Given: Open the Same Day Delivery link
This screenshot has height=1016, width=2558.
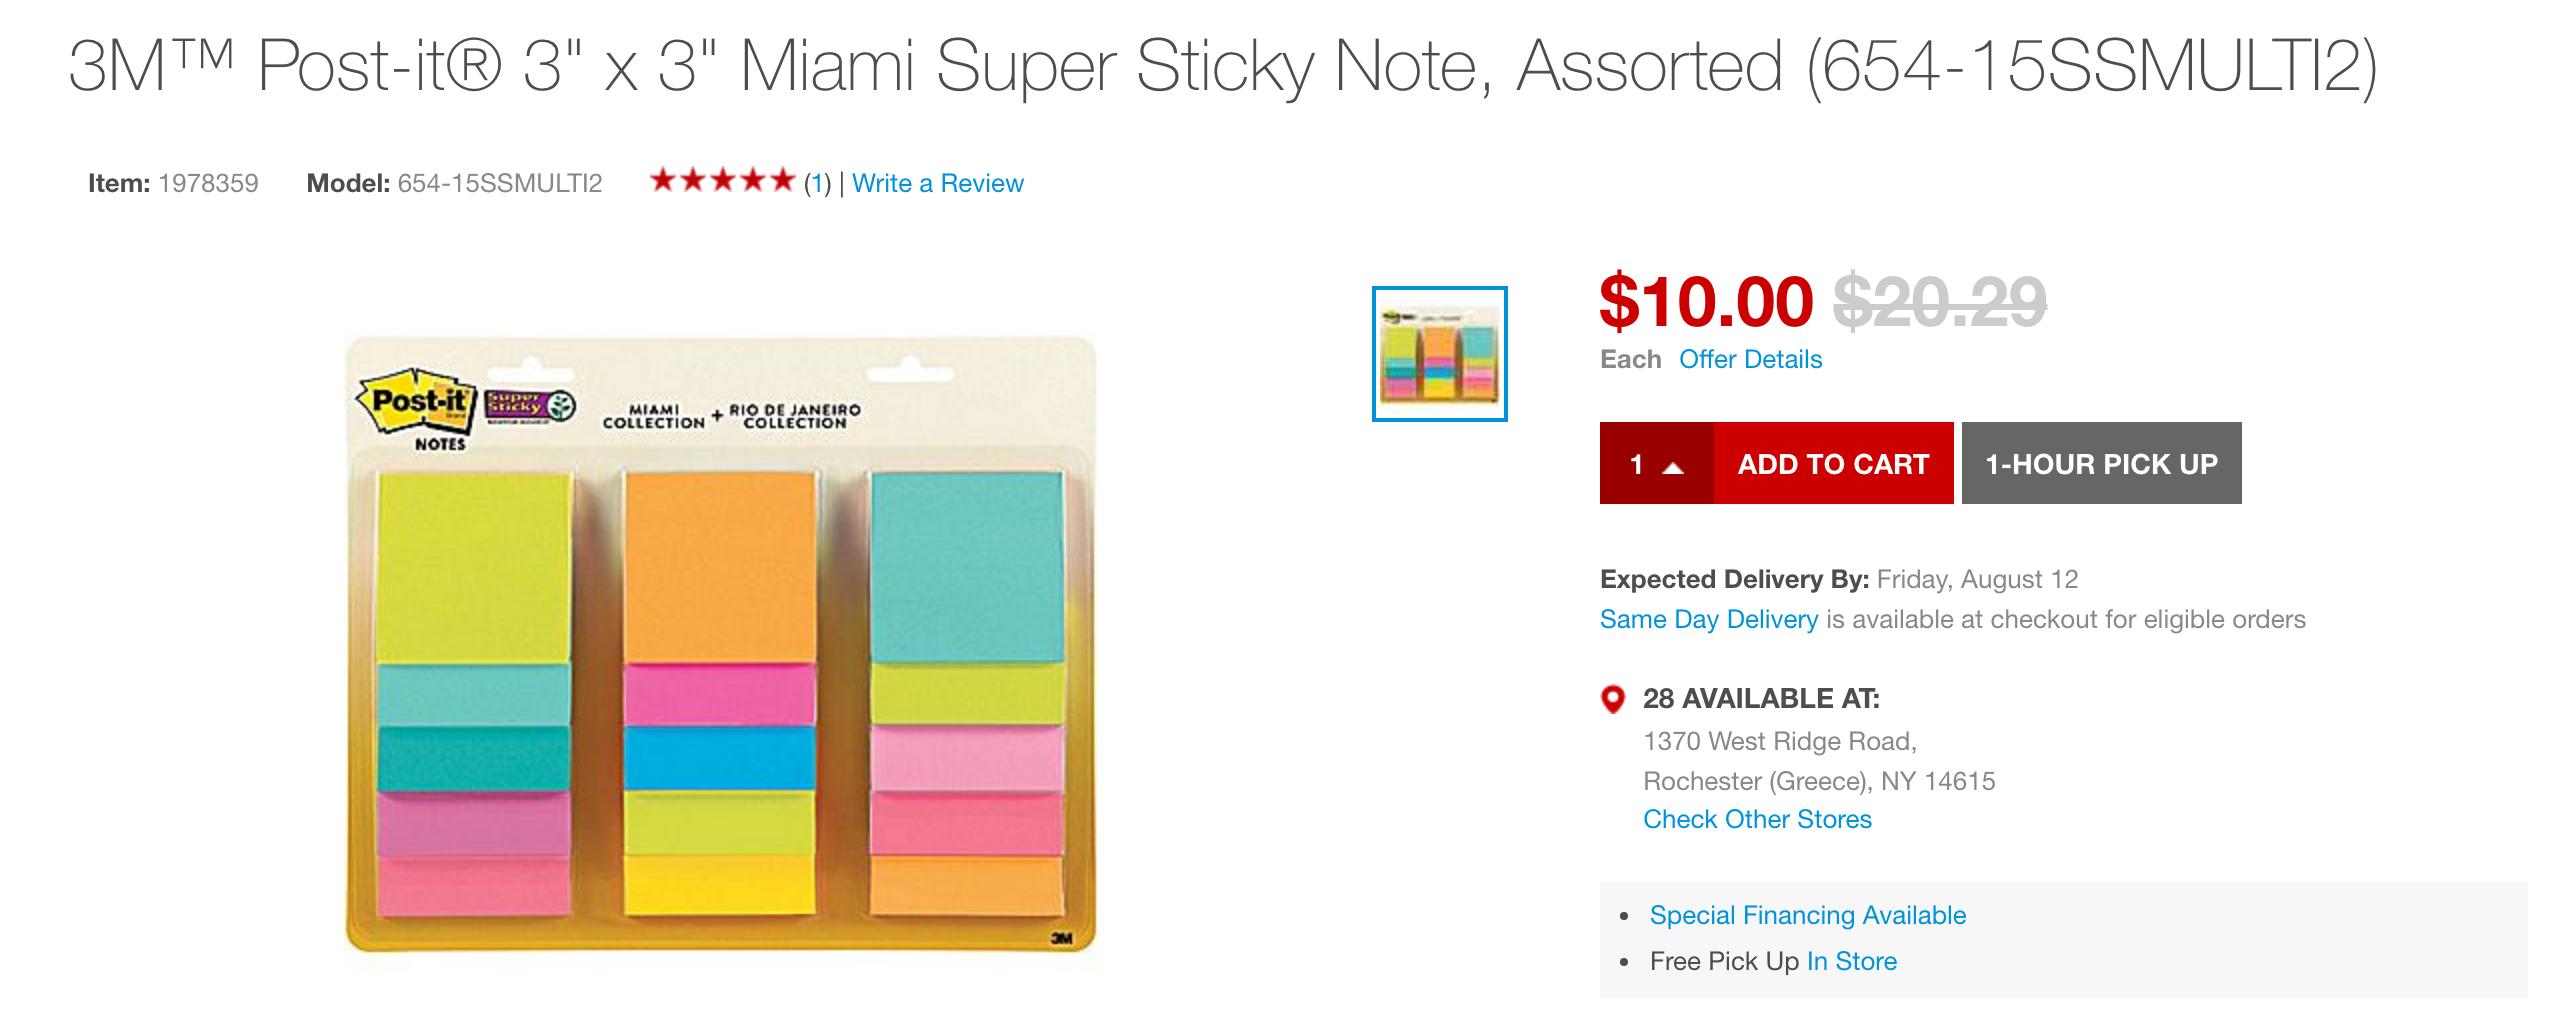Looking at the screenshot, I should click(1709, 619).
